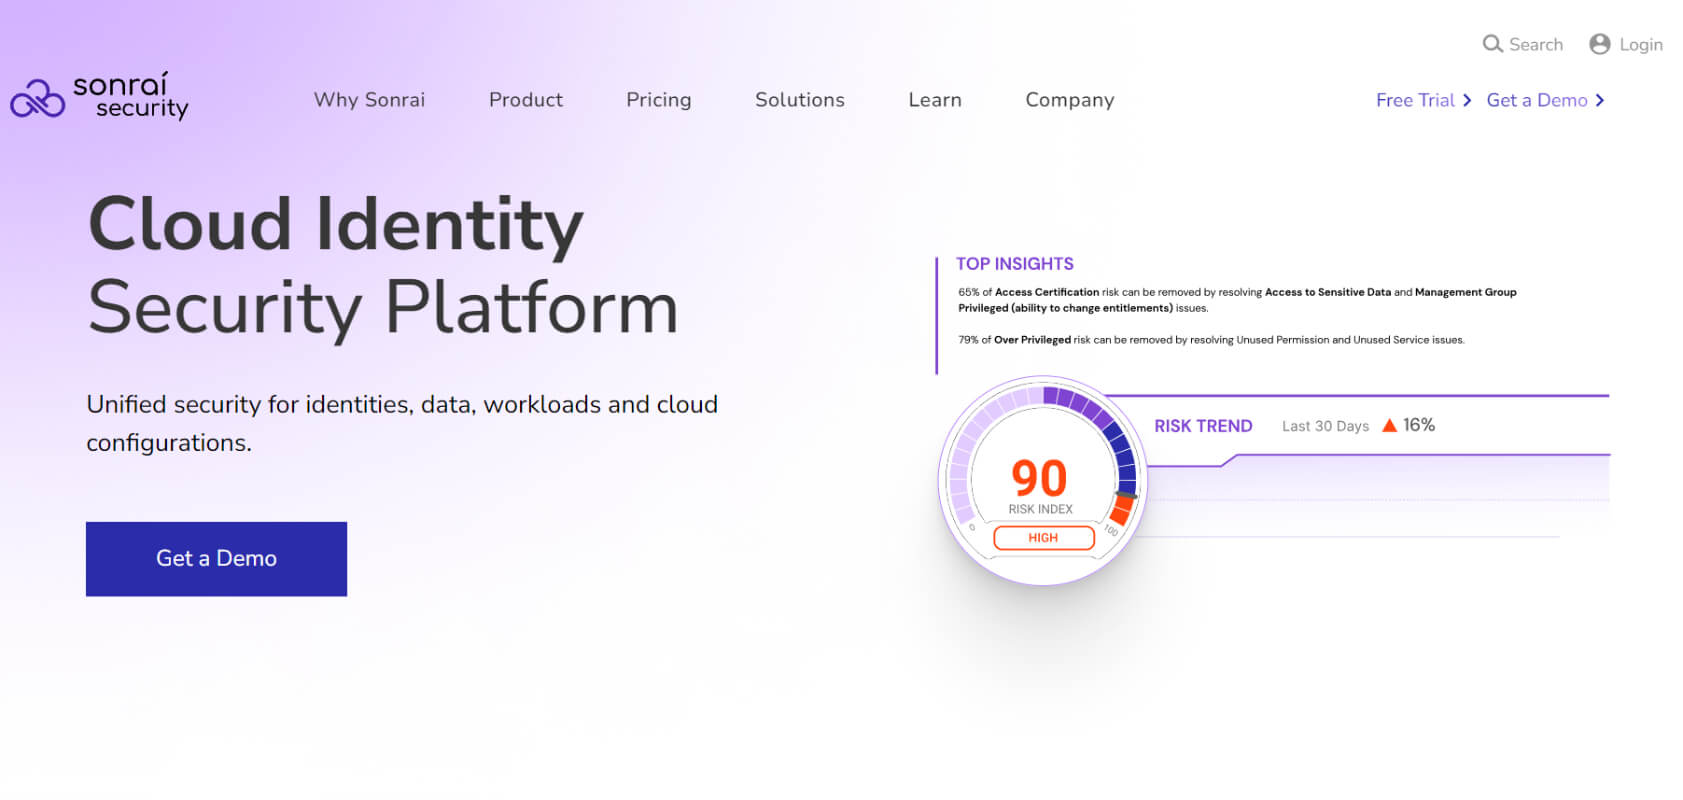Open the Learn menu
Viewport: 1683px width, 800px height.
935,100
